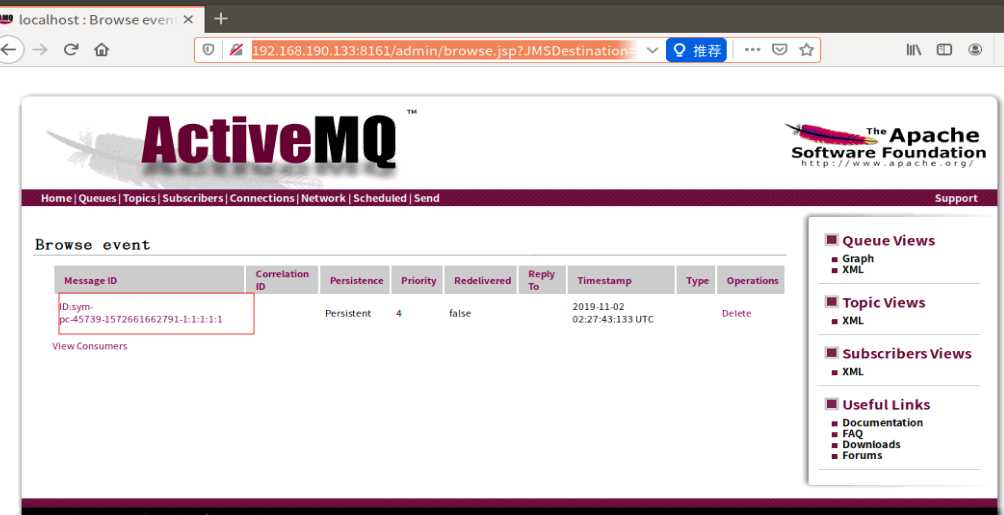Open the Subscribers navigation item

[193, 198]
